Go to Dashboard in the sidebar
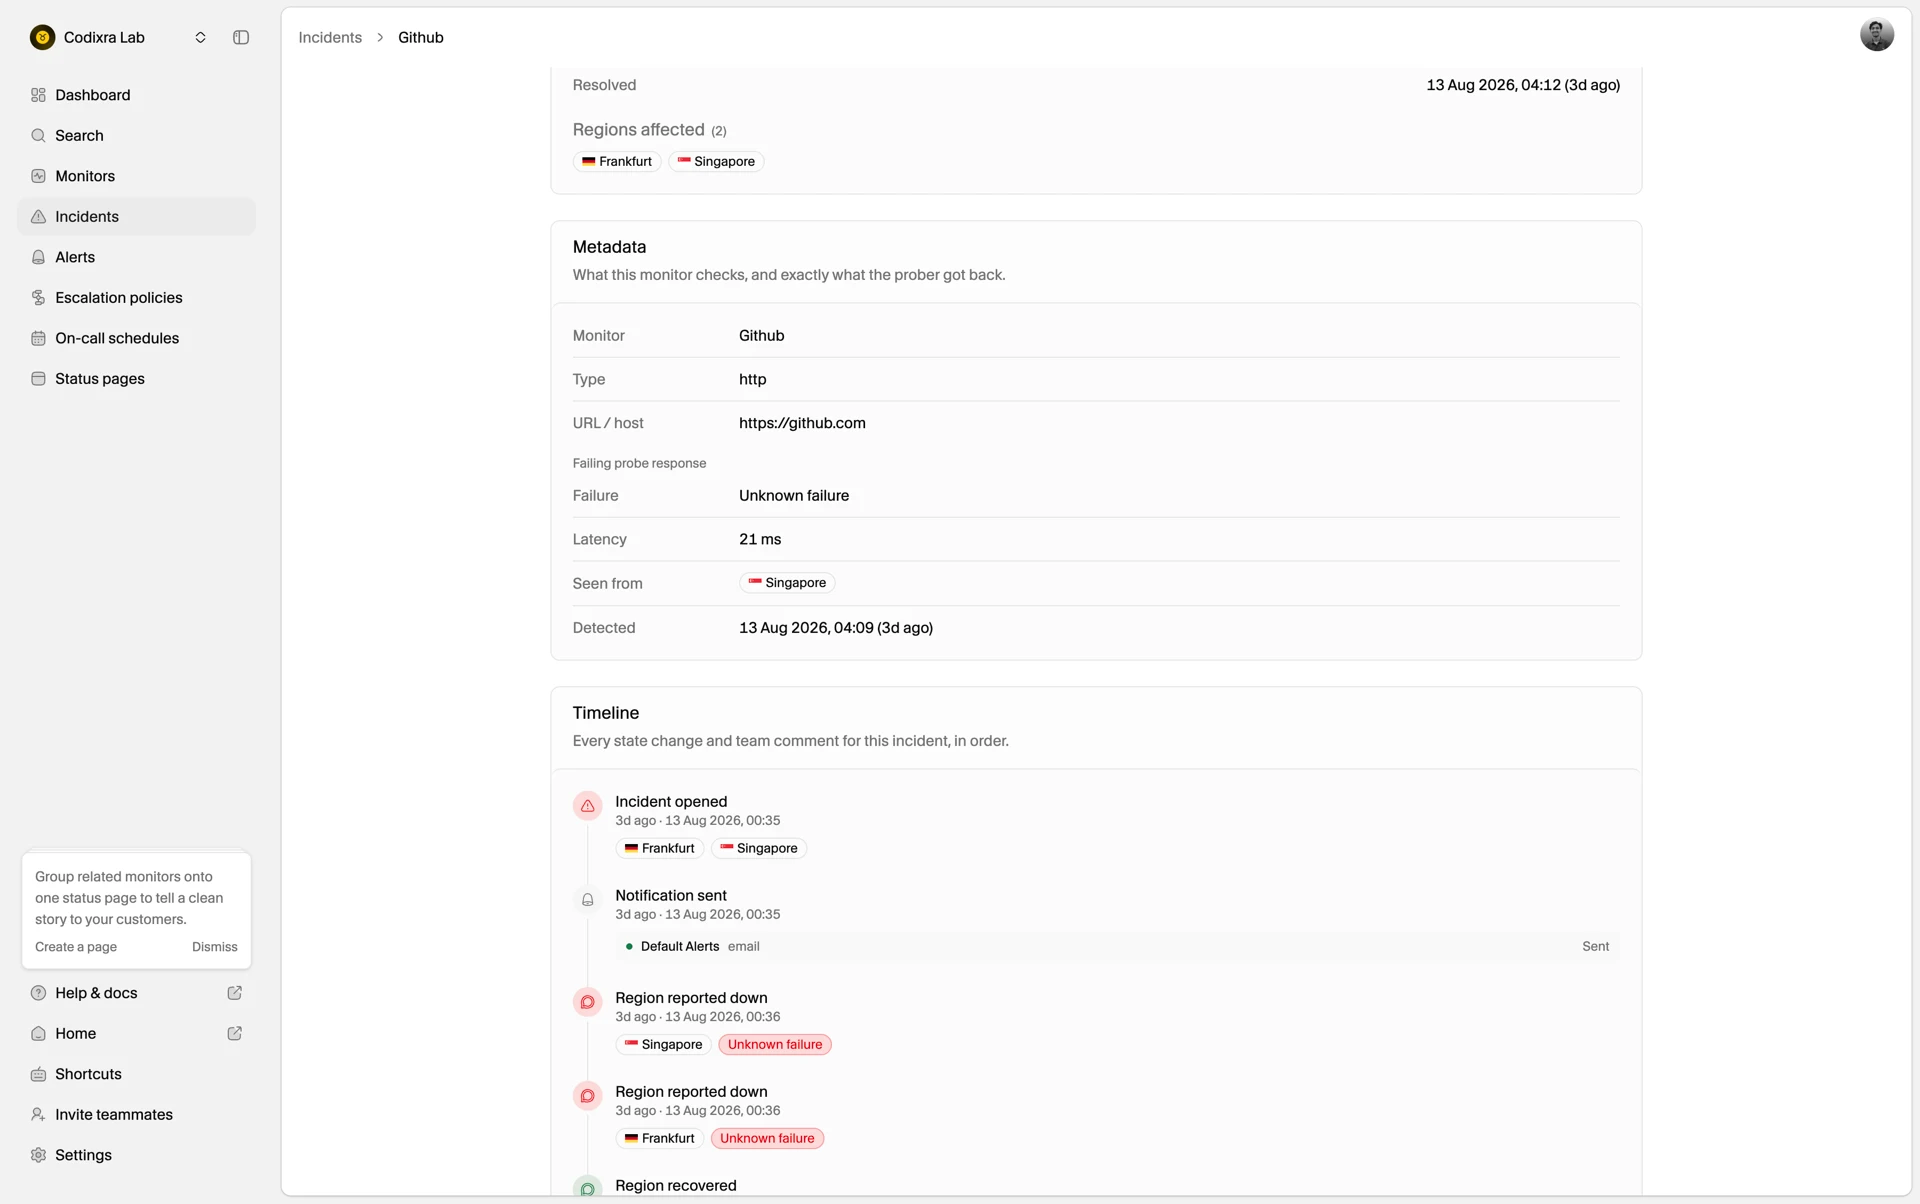This screenshot has height=1204, width=1920. pos(137,95)
